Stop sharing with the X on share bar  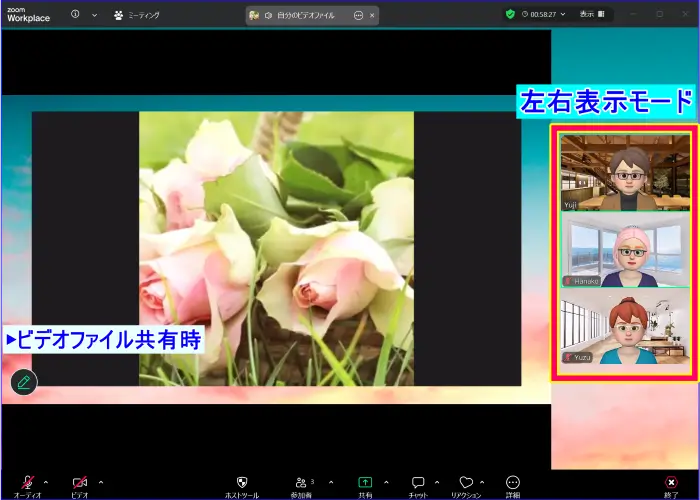(372, 16)
